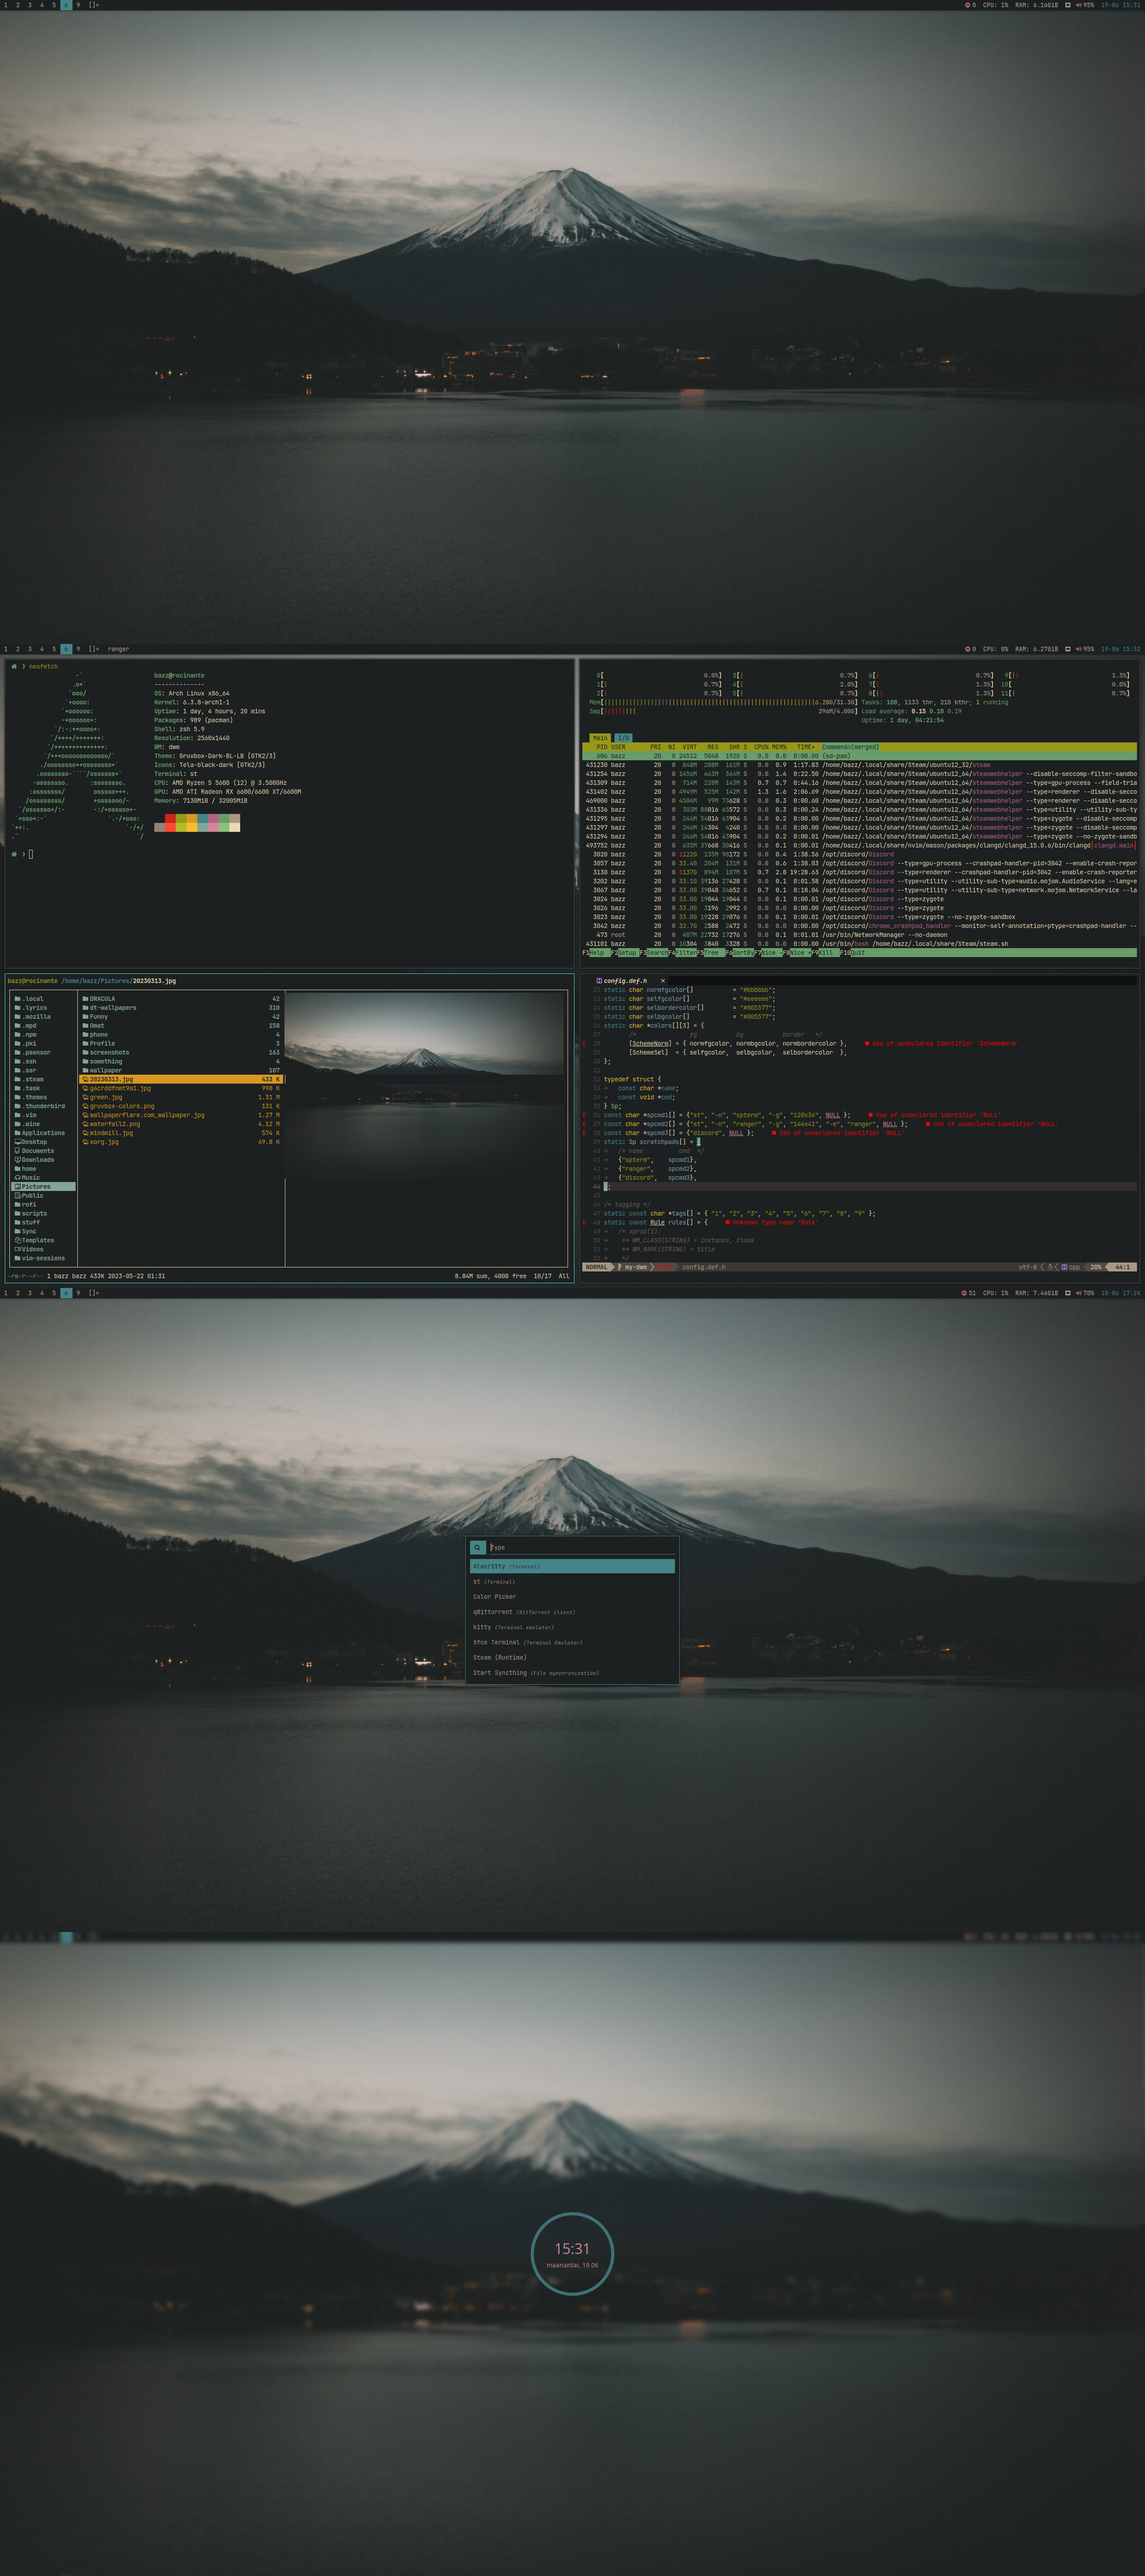
Task: Select Alacritty (Terminal) entry in rofi
Action: 572,1566
